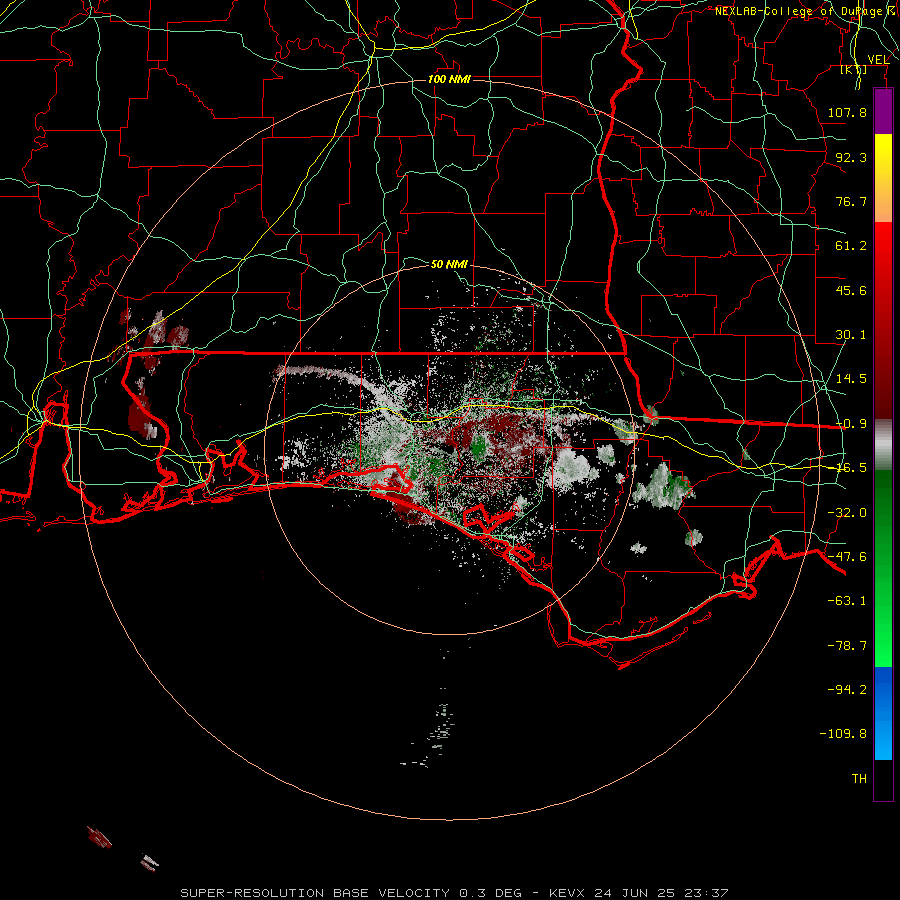Select the 76.7 velocity scale value
This screenshot has width=900, height=900.
pyautogui.click(x=851, y=201)
